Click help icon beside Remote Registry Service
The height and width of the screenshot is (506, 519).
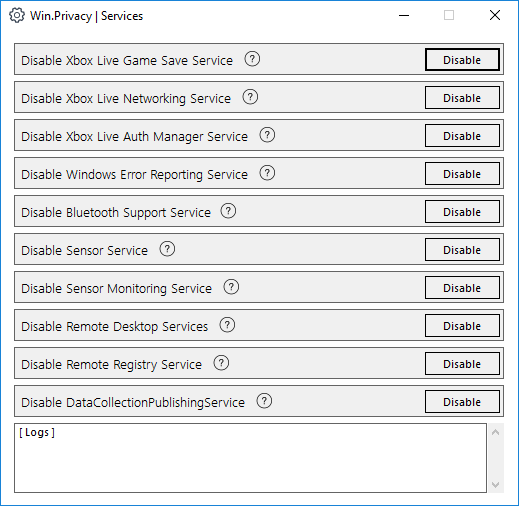coord(221,363)
